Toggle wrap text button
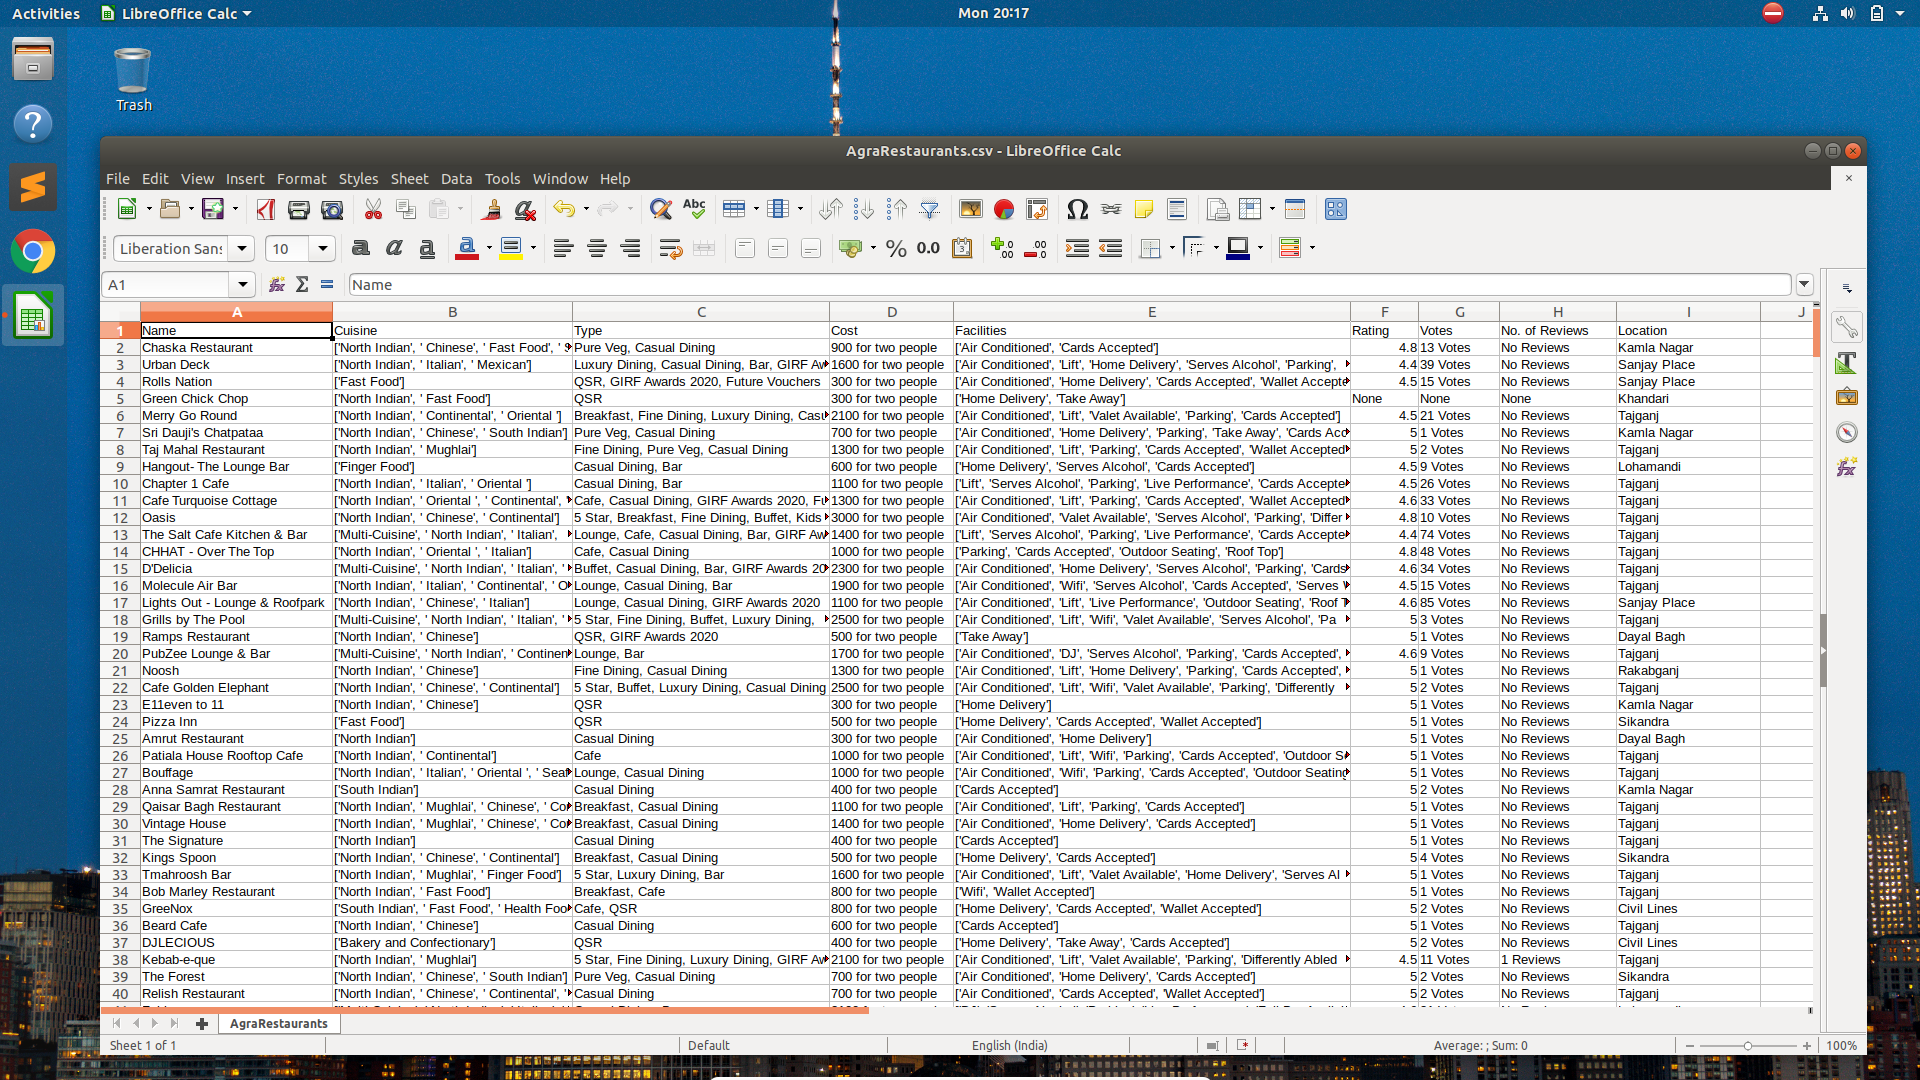 coord(670,249)
